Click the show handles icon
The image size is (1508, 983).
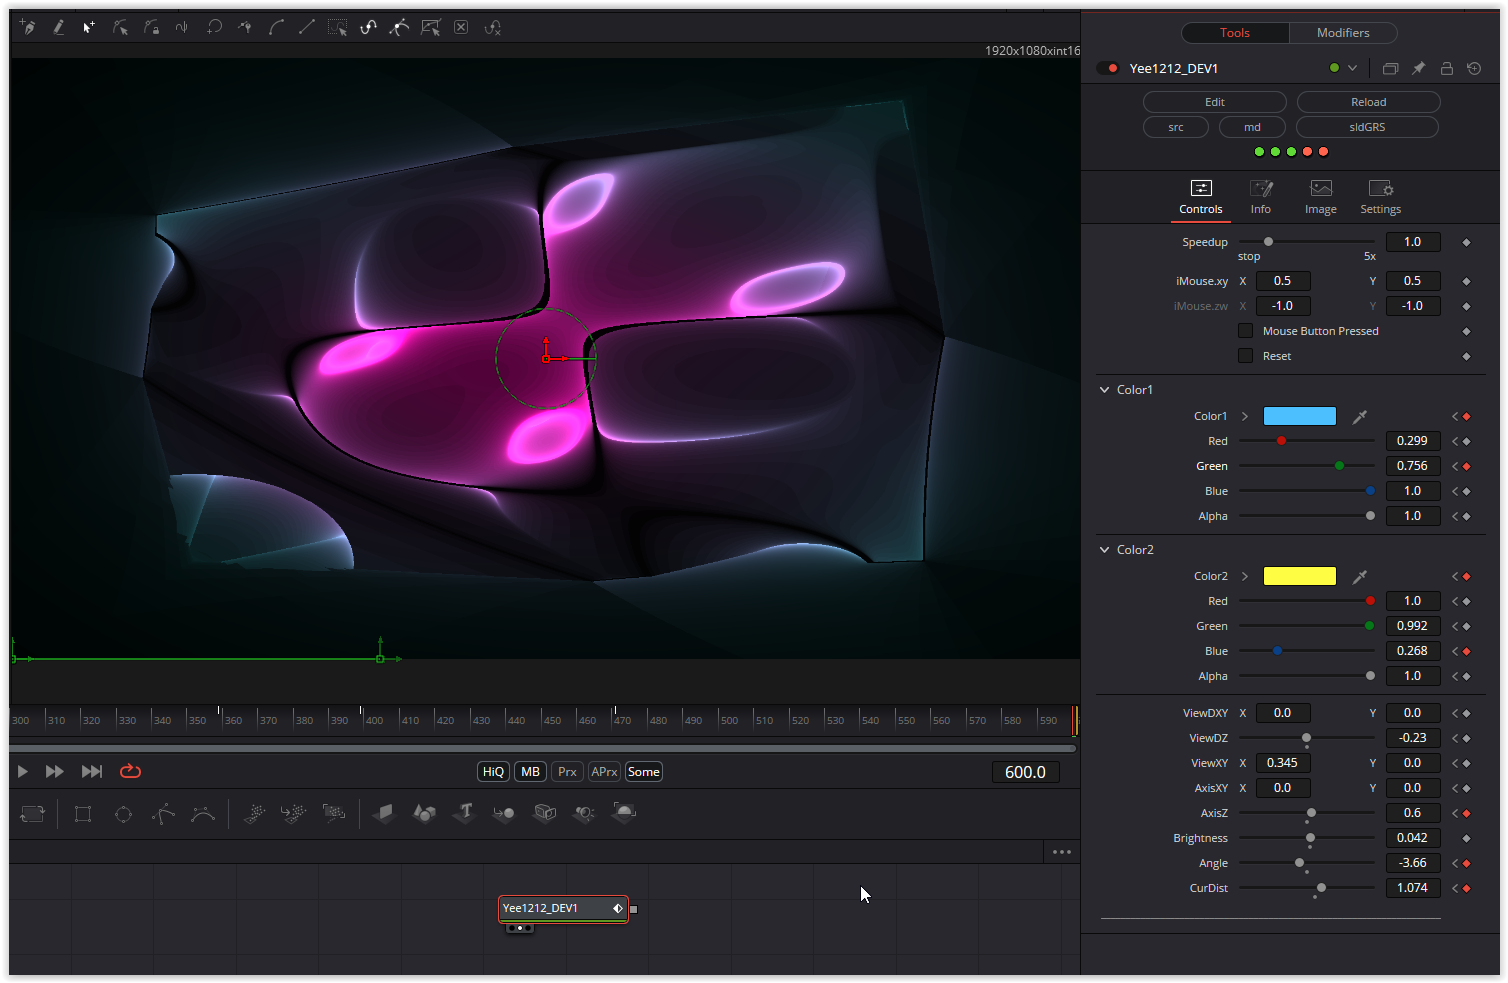tap(400, 28)
